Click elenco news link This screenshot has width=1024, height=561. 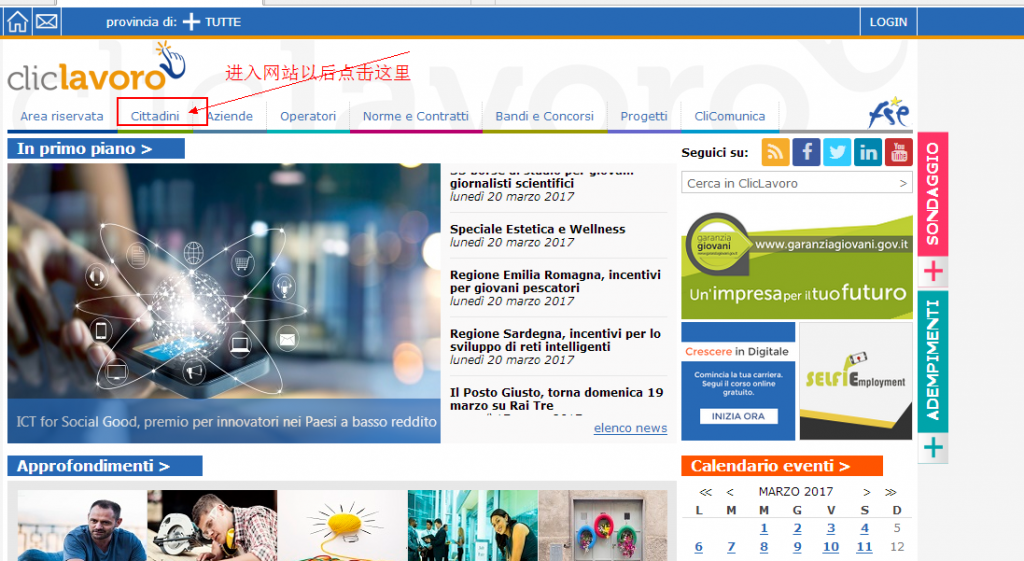[x=630, y=428]
